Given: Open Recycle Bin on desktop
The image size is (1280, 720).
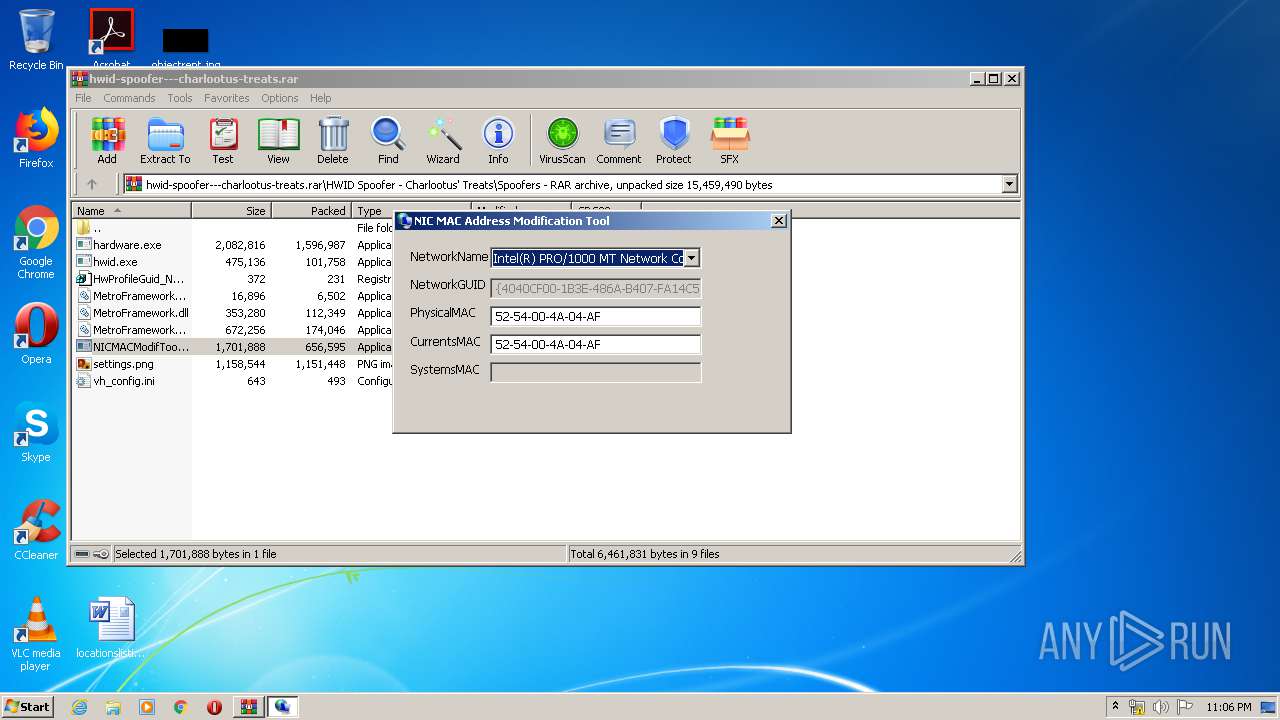Looking at the screenshot, I should [36, 40].
